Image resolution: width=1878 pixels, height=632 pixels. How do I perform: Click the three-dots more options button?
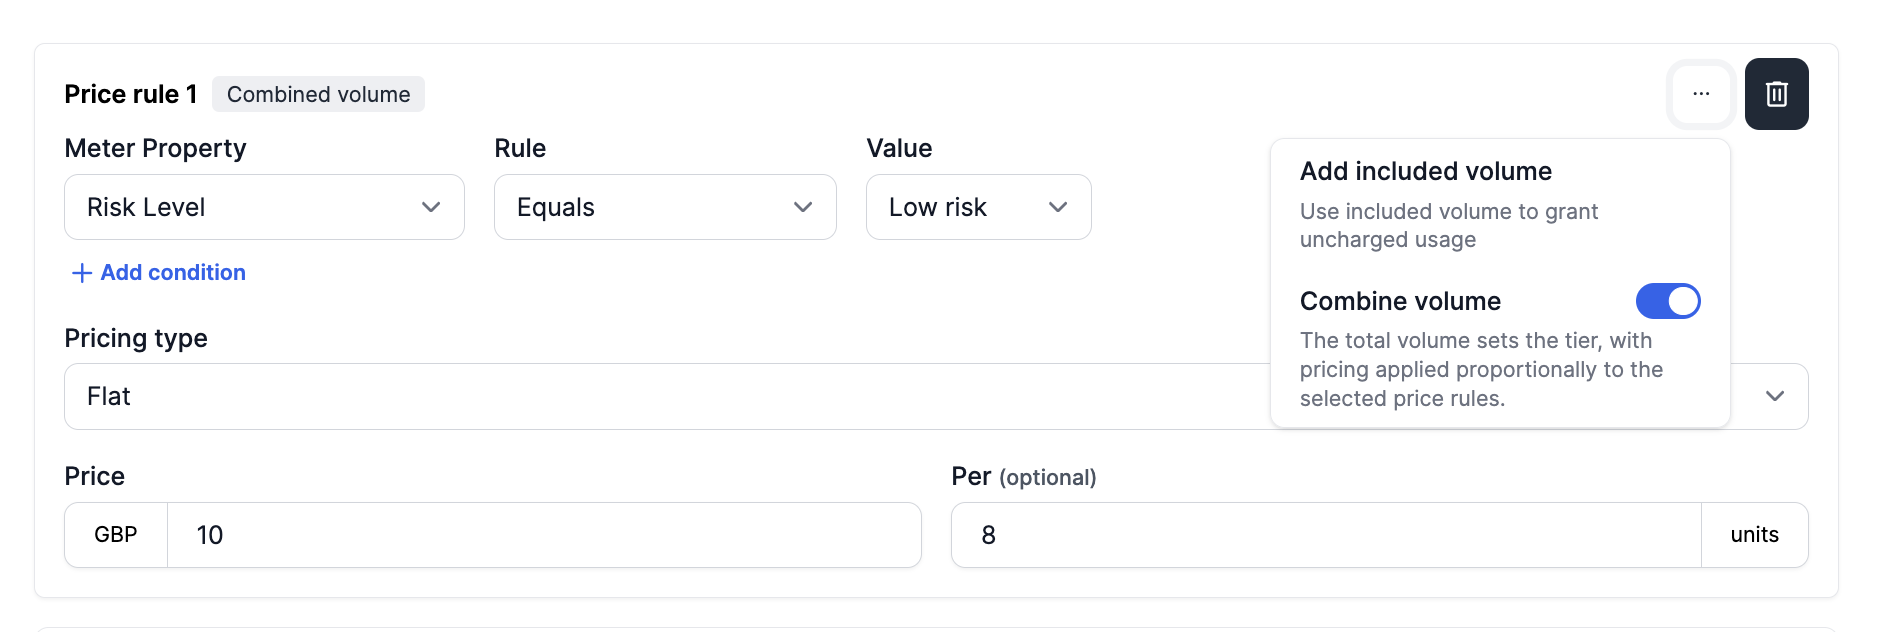pos(1700,94)
